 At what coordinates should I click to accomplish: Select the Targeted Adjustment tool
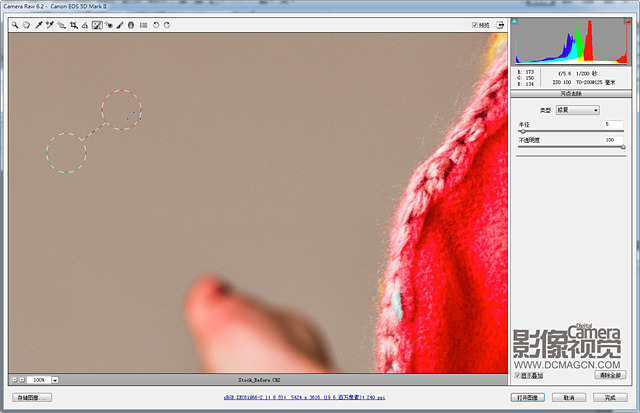62,25
